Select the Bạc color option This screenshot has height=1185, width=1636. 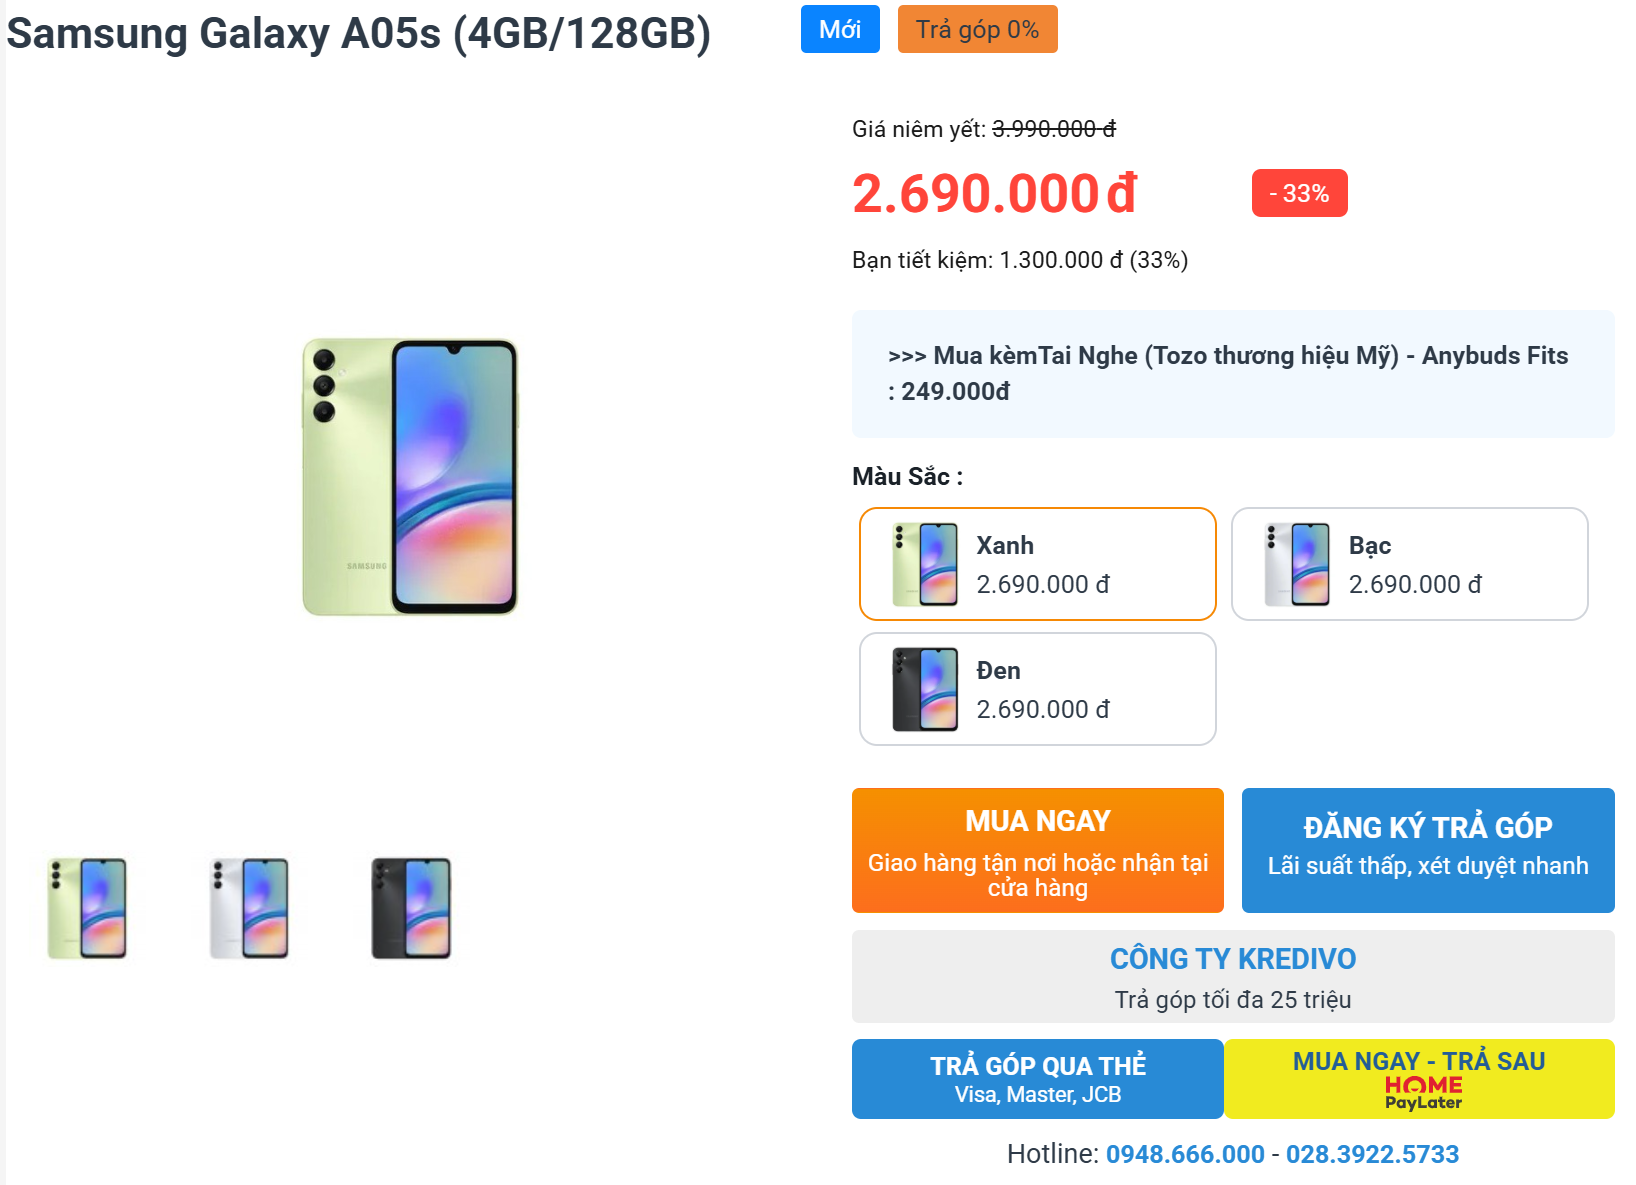coord(1410,564)
